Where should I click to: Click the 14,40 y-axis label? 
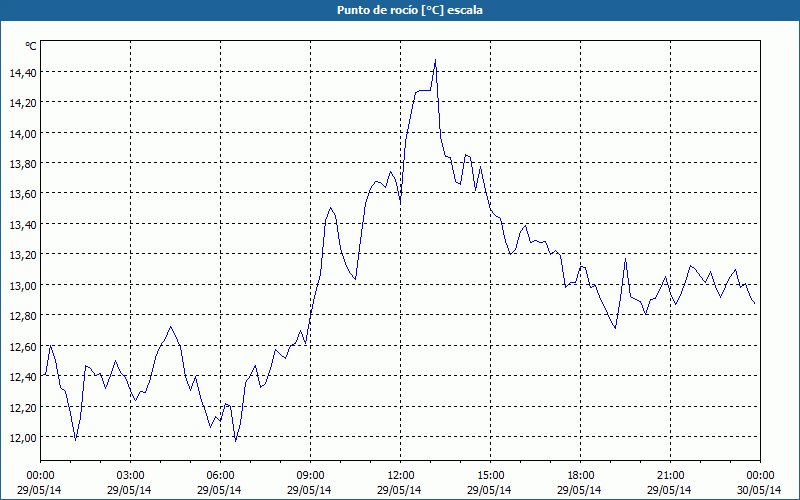(x=23, y=72)
